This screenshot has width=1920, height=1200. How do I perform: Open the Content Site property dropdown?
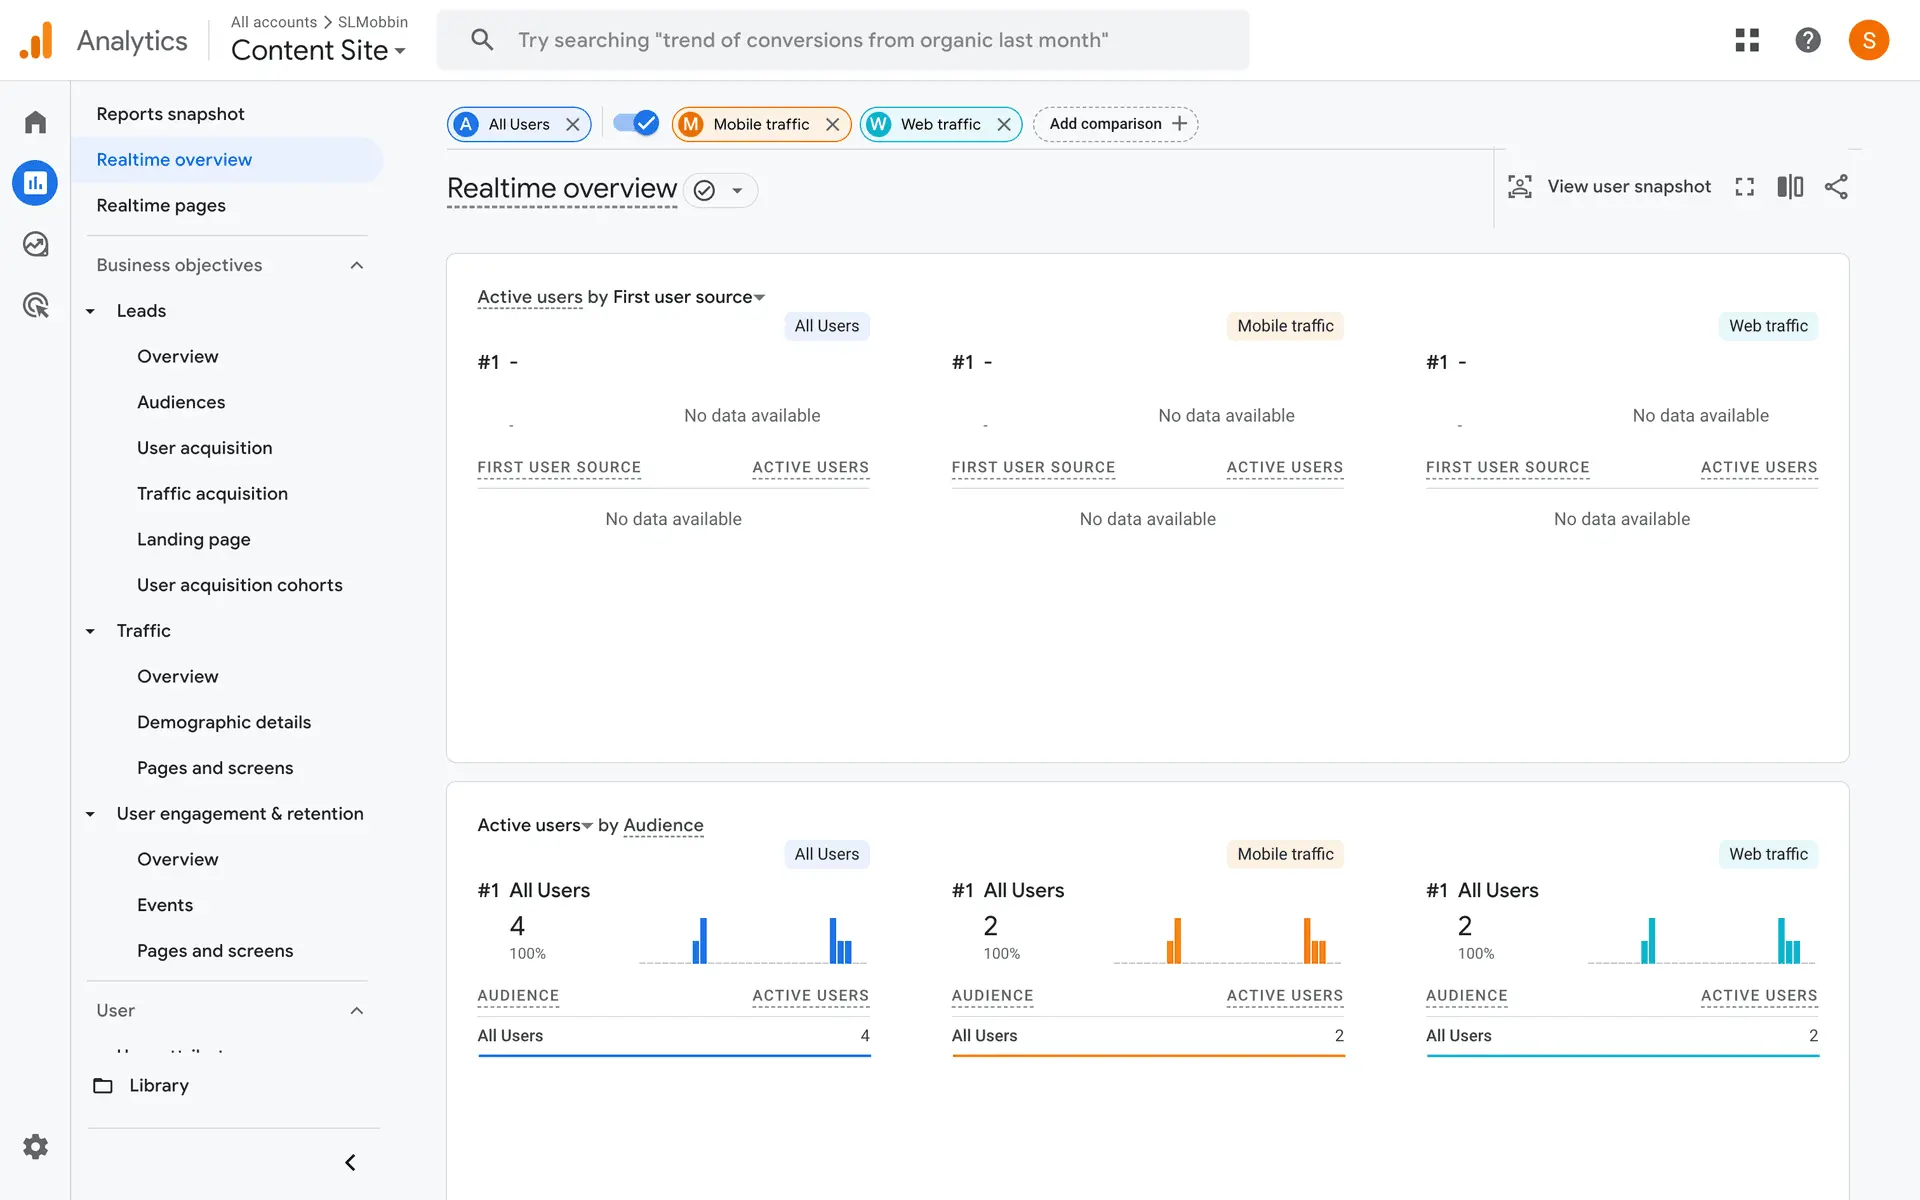(x=318, y=50)
